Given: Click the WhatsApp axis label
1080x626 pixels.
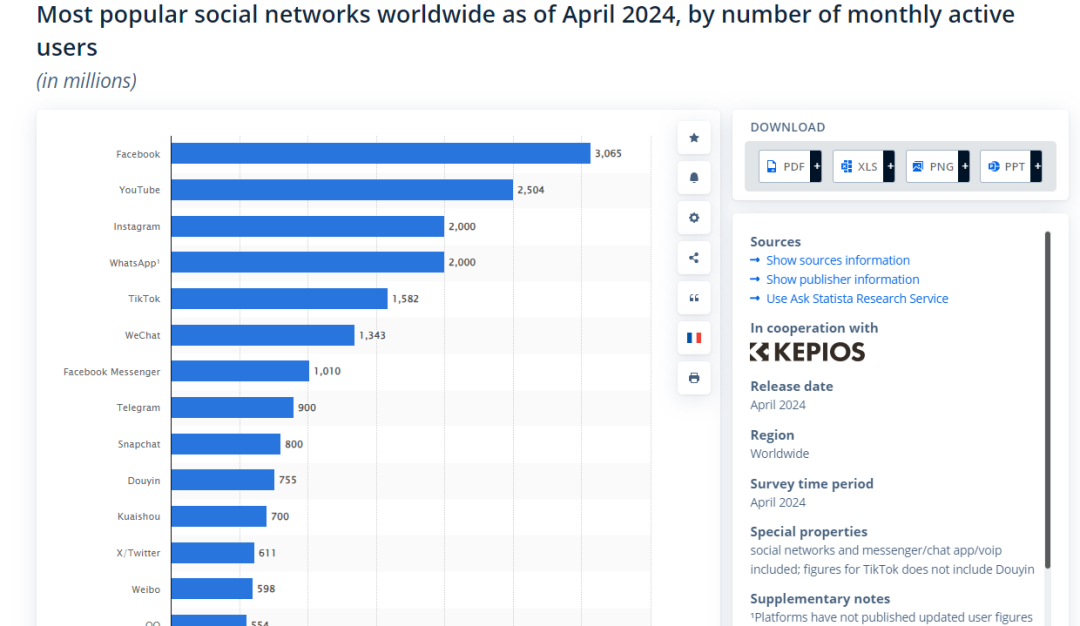Looking at the screenshot, I should [x=134, y=263].
